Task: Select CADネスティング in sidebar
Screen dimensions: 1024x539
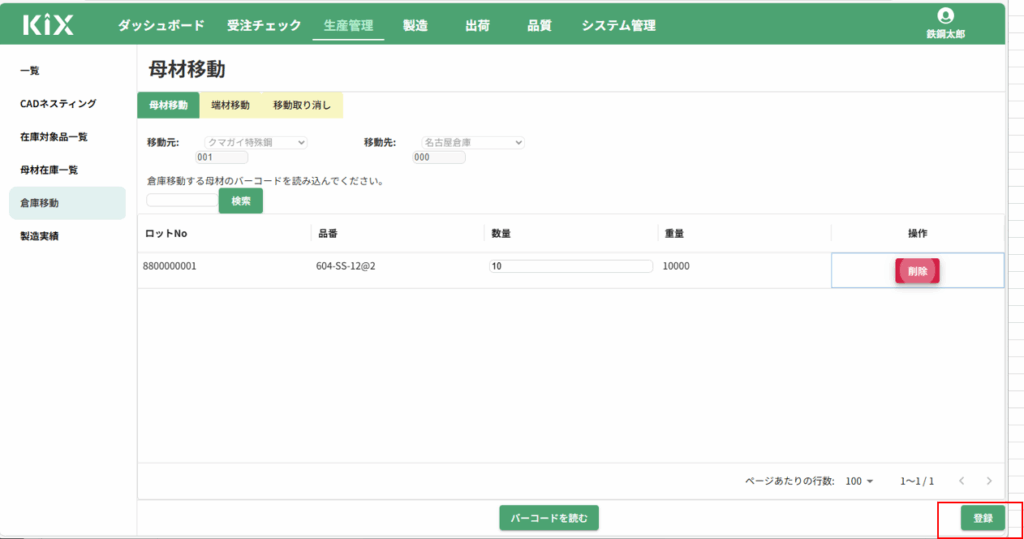Action: [58, 104]
